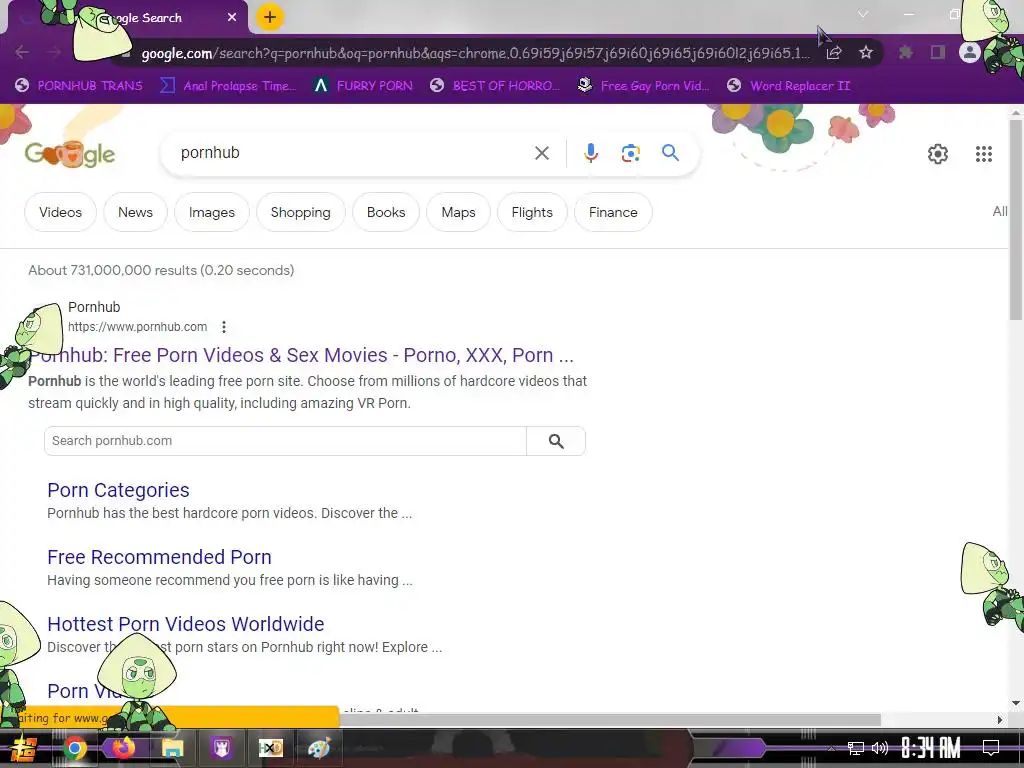This screenshot has height=768, width=1024.
Task: Switch to the Images filter
Action: [x=212, y=212]
